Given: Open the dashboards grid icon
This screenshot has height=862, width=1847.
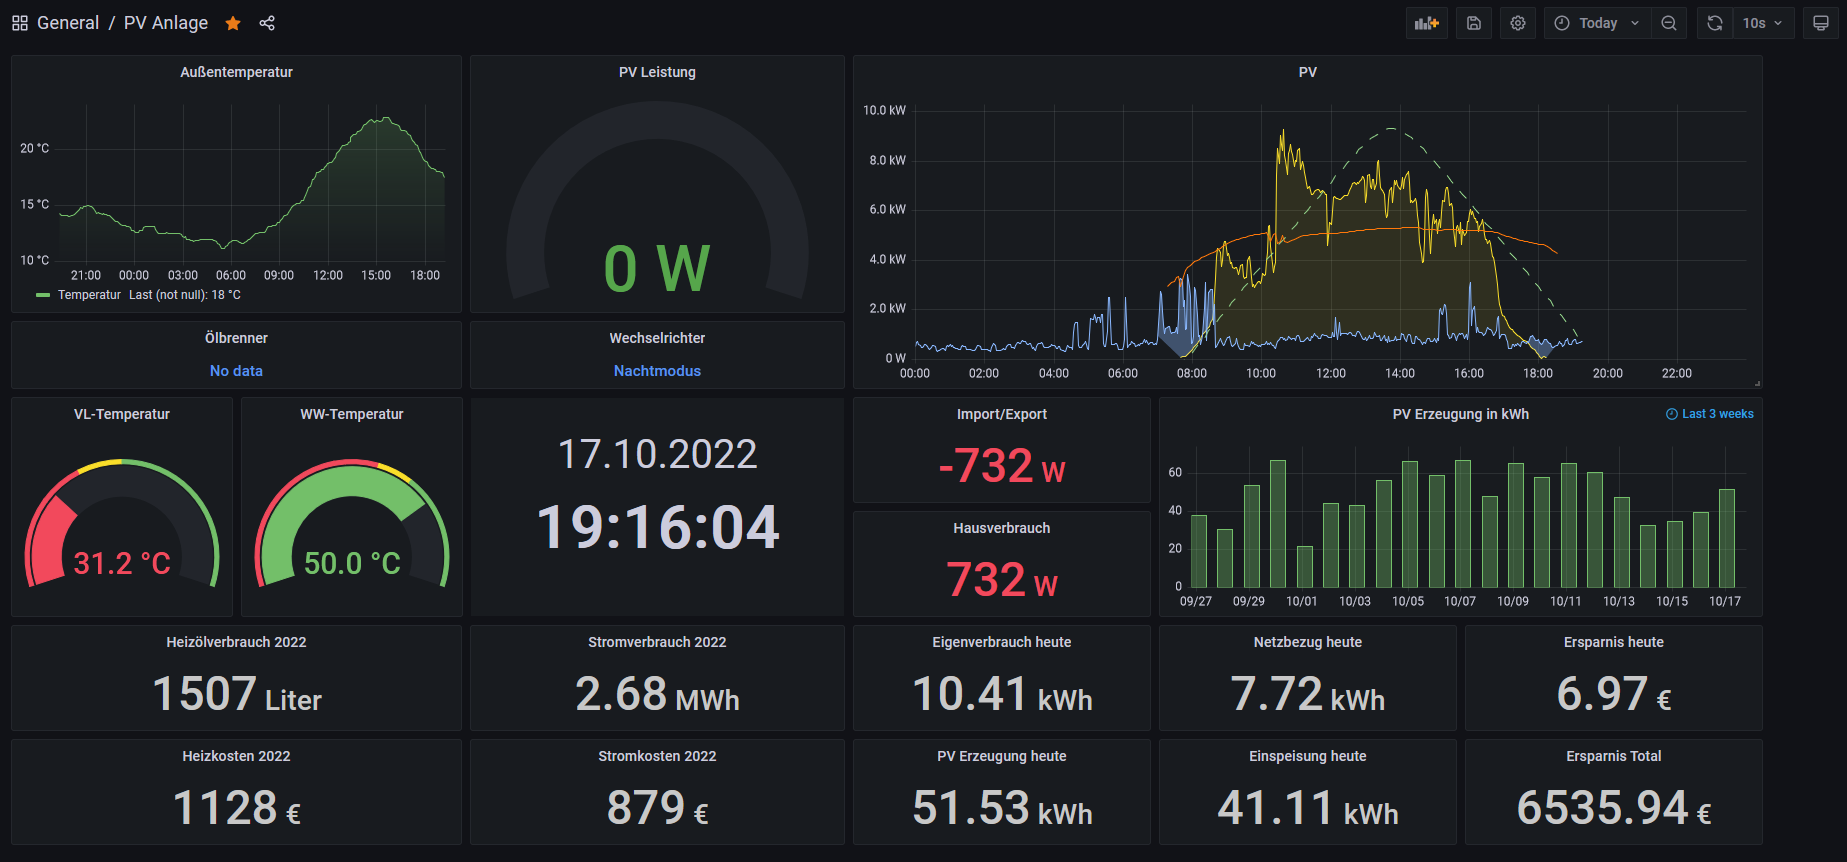Looking at the screenshot, I should pyautogui.click(x=20, y=23).
